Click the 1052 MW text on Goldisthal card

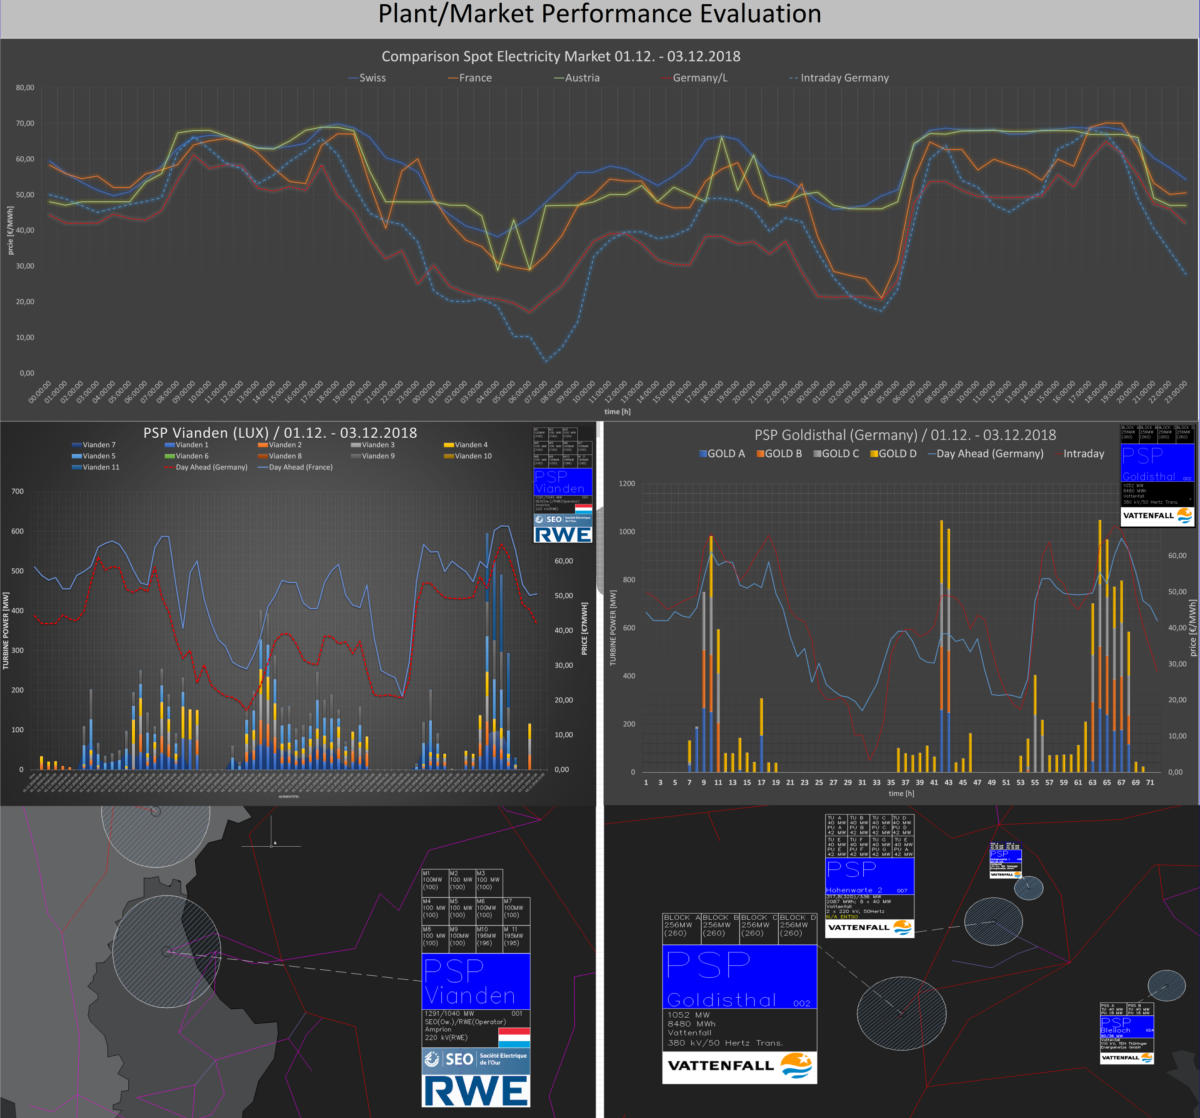(x=688, y=1016)
